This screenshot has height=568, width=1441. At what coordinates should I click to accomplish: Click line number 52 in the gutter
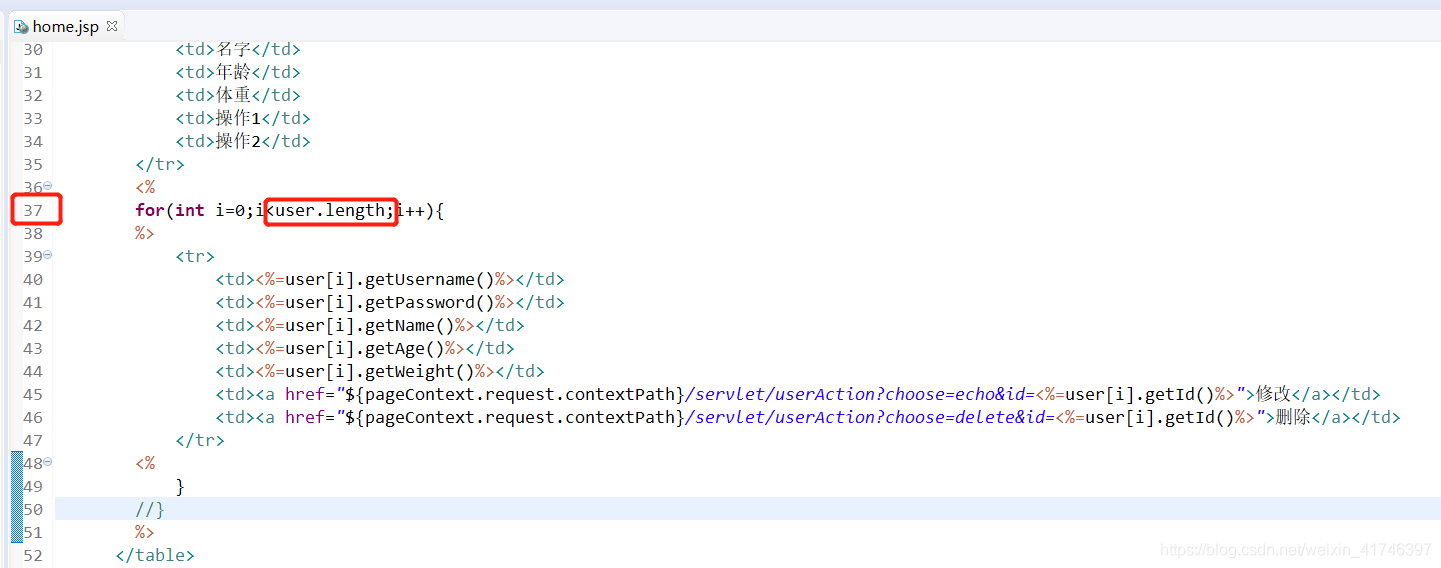pos(33,555)
